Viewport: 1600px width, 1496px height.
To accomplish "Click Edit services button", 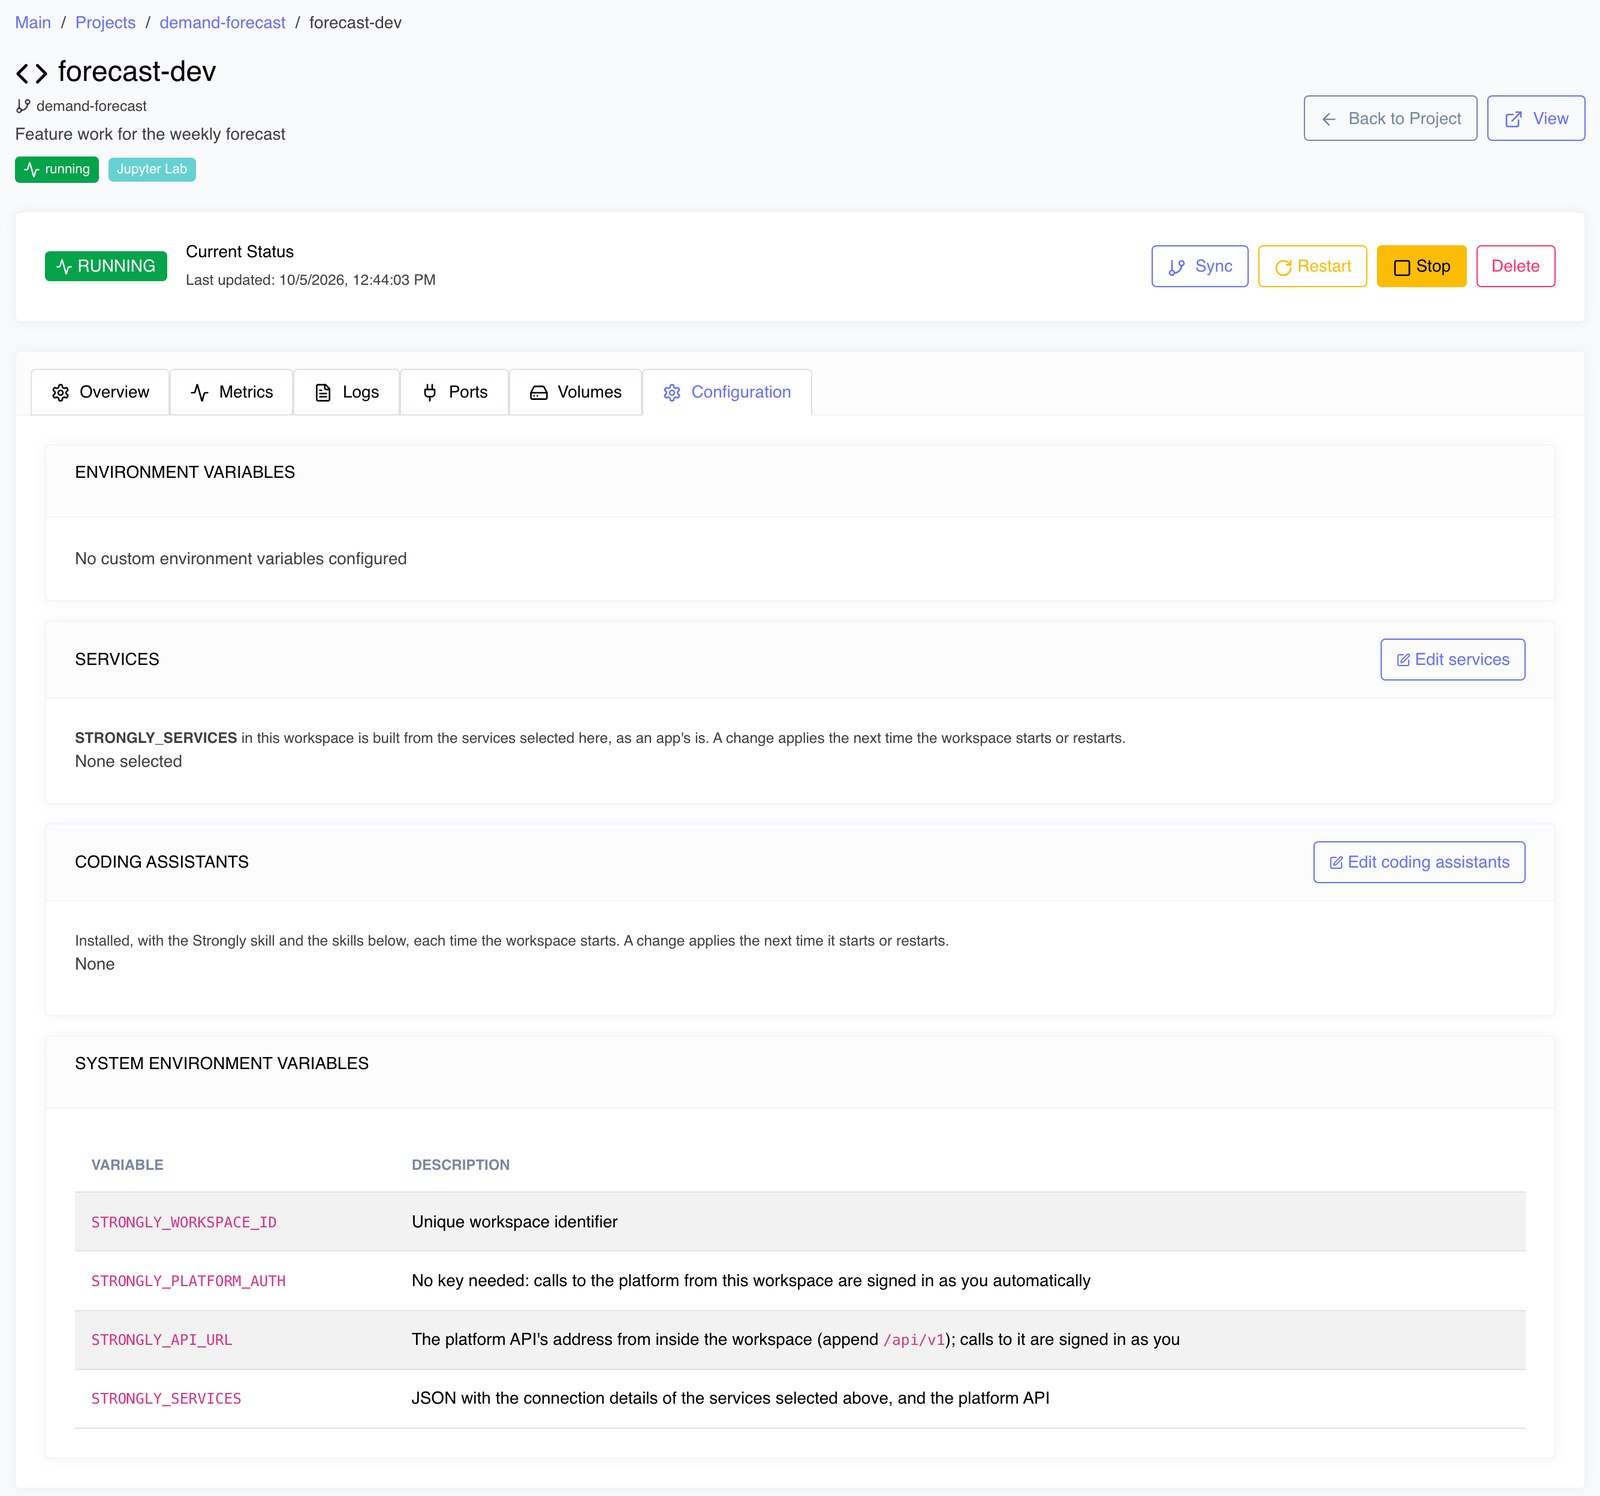I will (1453, 660).
